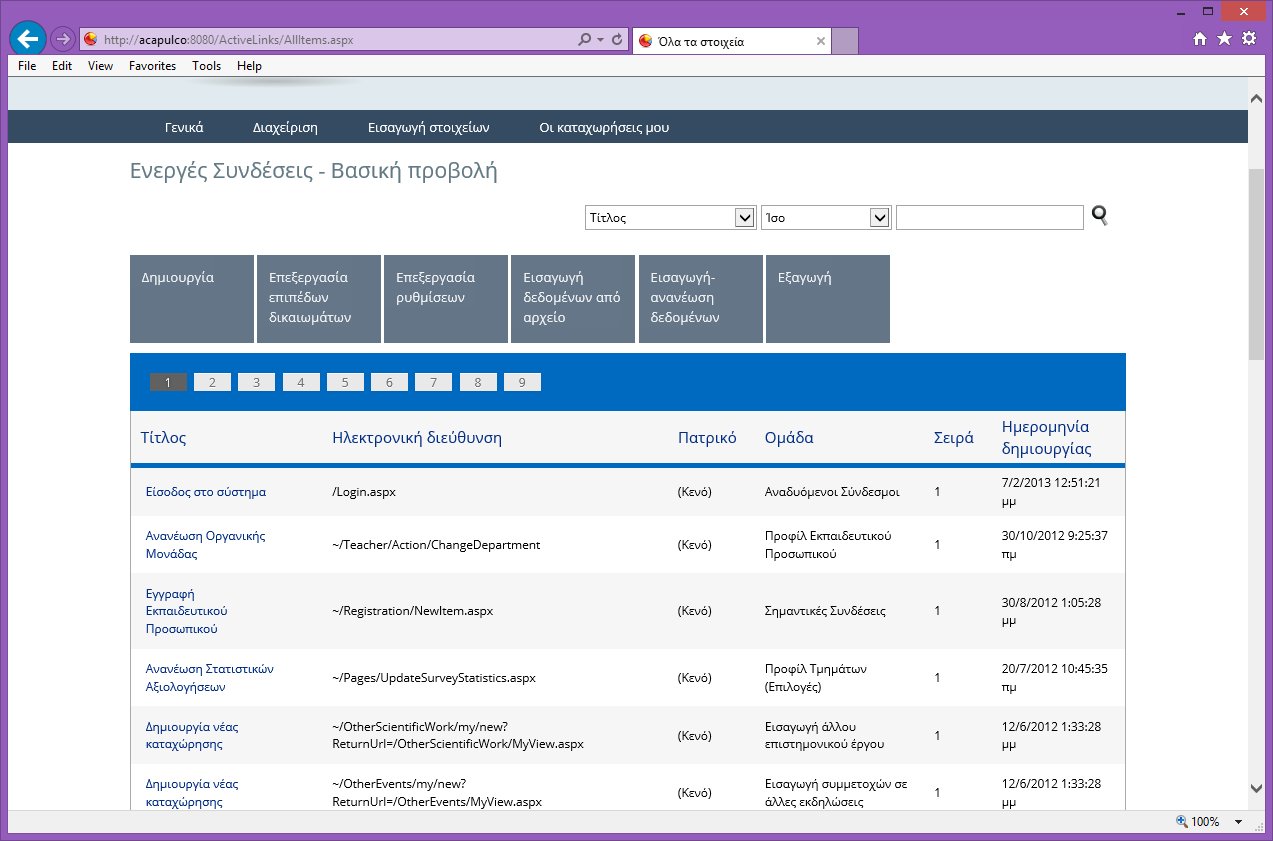Click the scrollbar down arrow
The height and width of the screenshot is (841, 1273).
[x=1256, y=788]
